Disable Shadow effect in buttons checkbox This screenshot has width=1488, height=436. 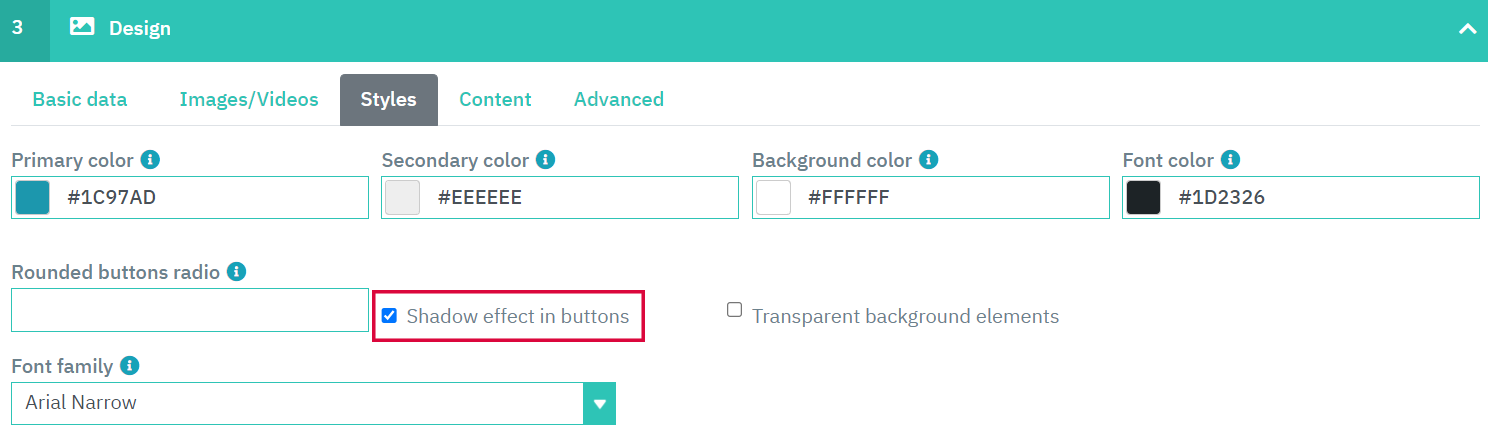pyautogui.click(x=390, y=316)
